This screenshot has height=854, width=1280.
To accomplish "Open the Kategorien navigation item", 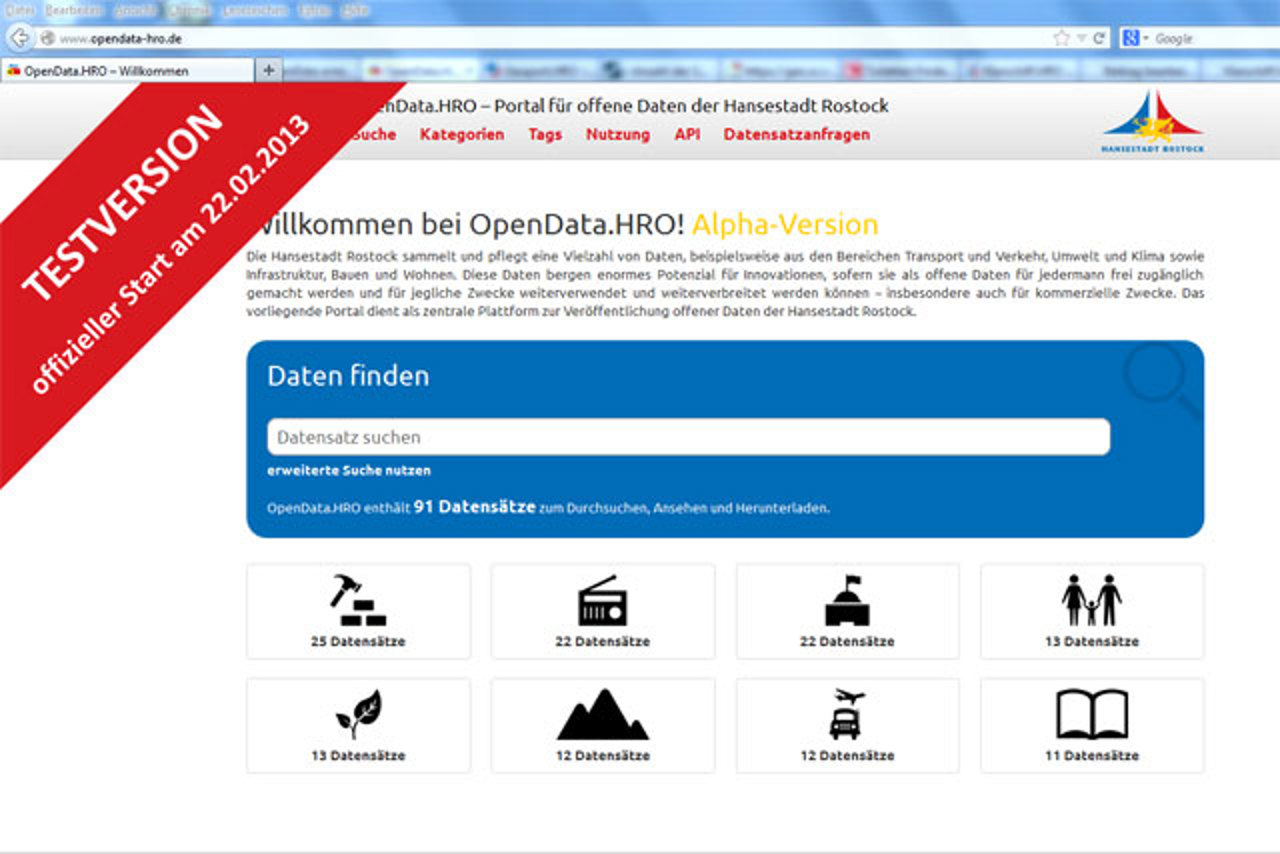I will click(x=462, y=134).
